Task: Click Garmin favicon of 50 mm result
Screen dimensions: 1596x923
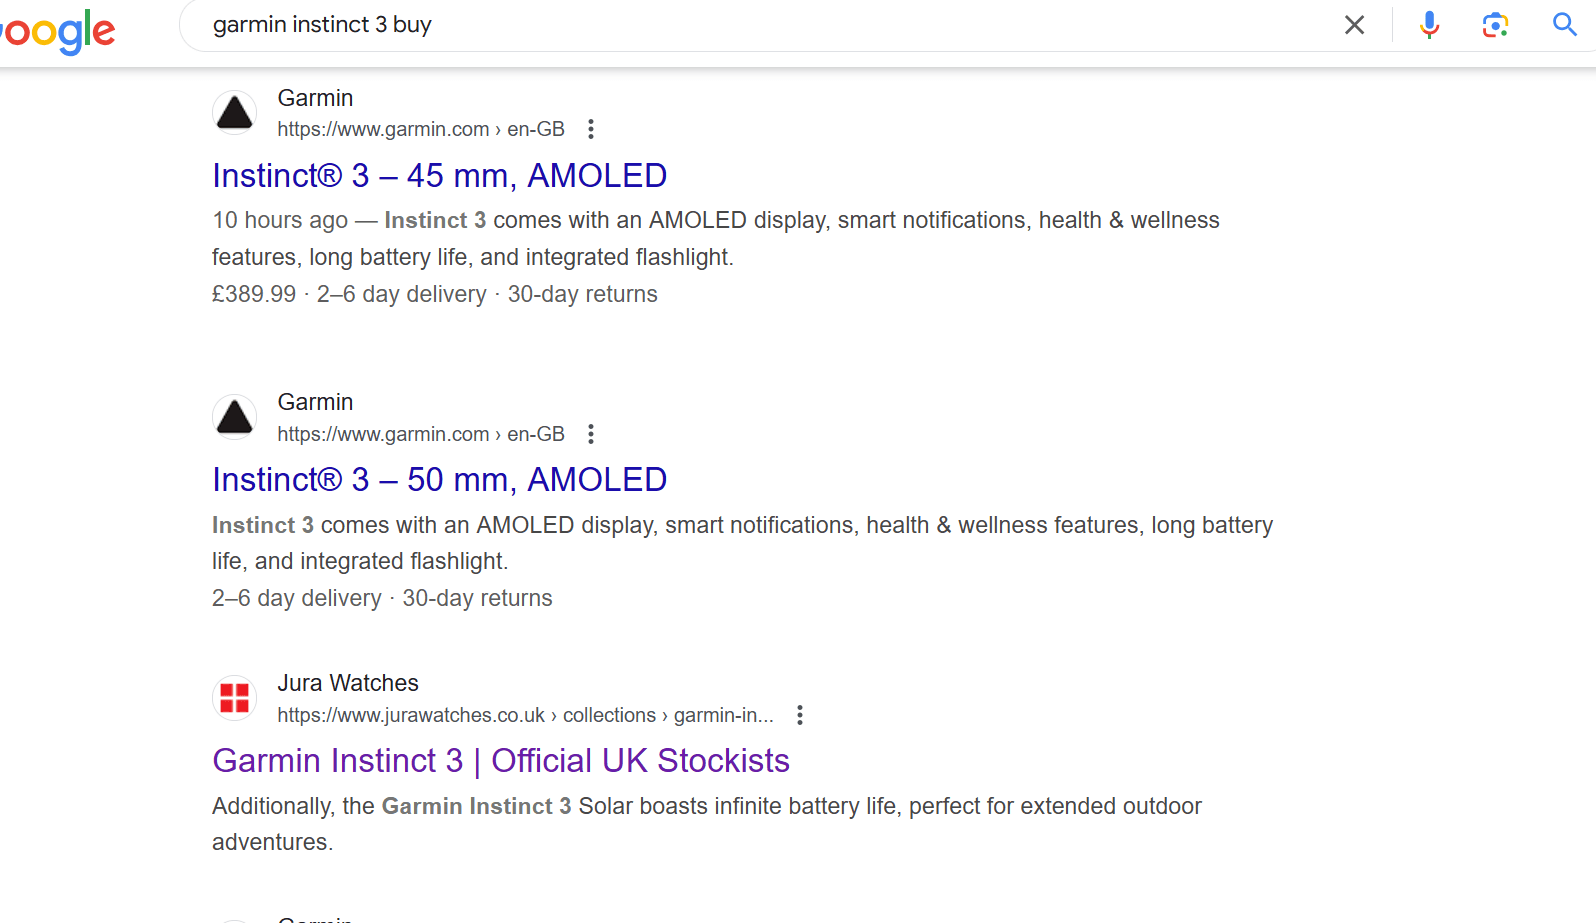Action: (x=235, y=417)
